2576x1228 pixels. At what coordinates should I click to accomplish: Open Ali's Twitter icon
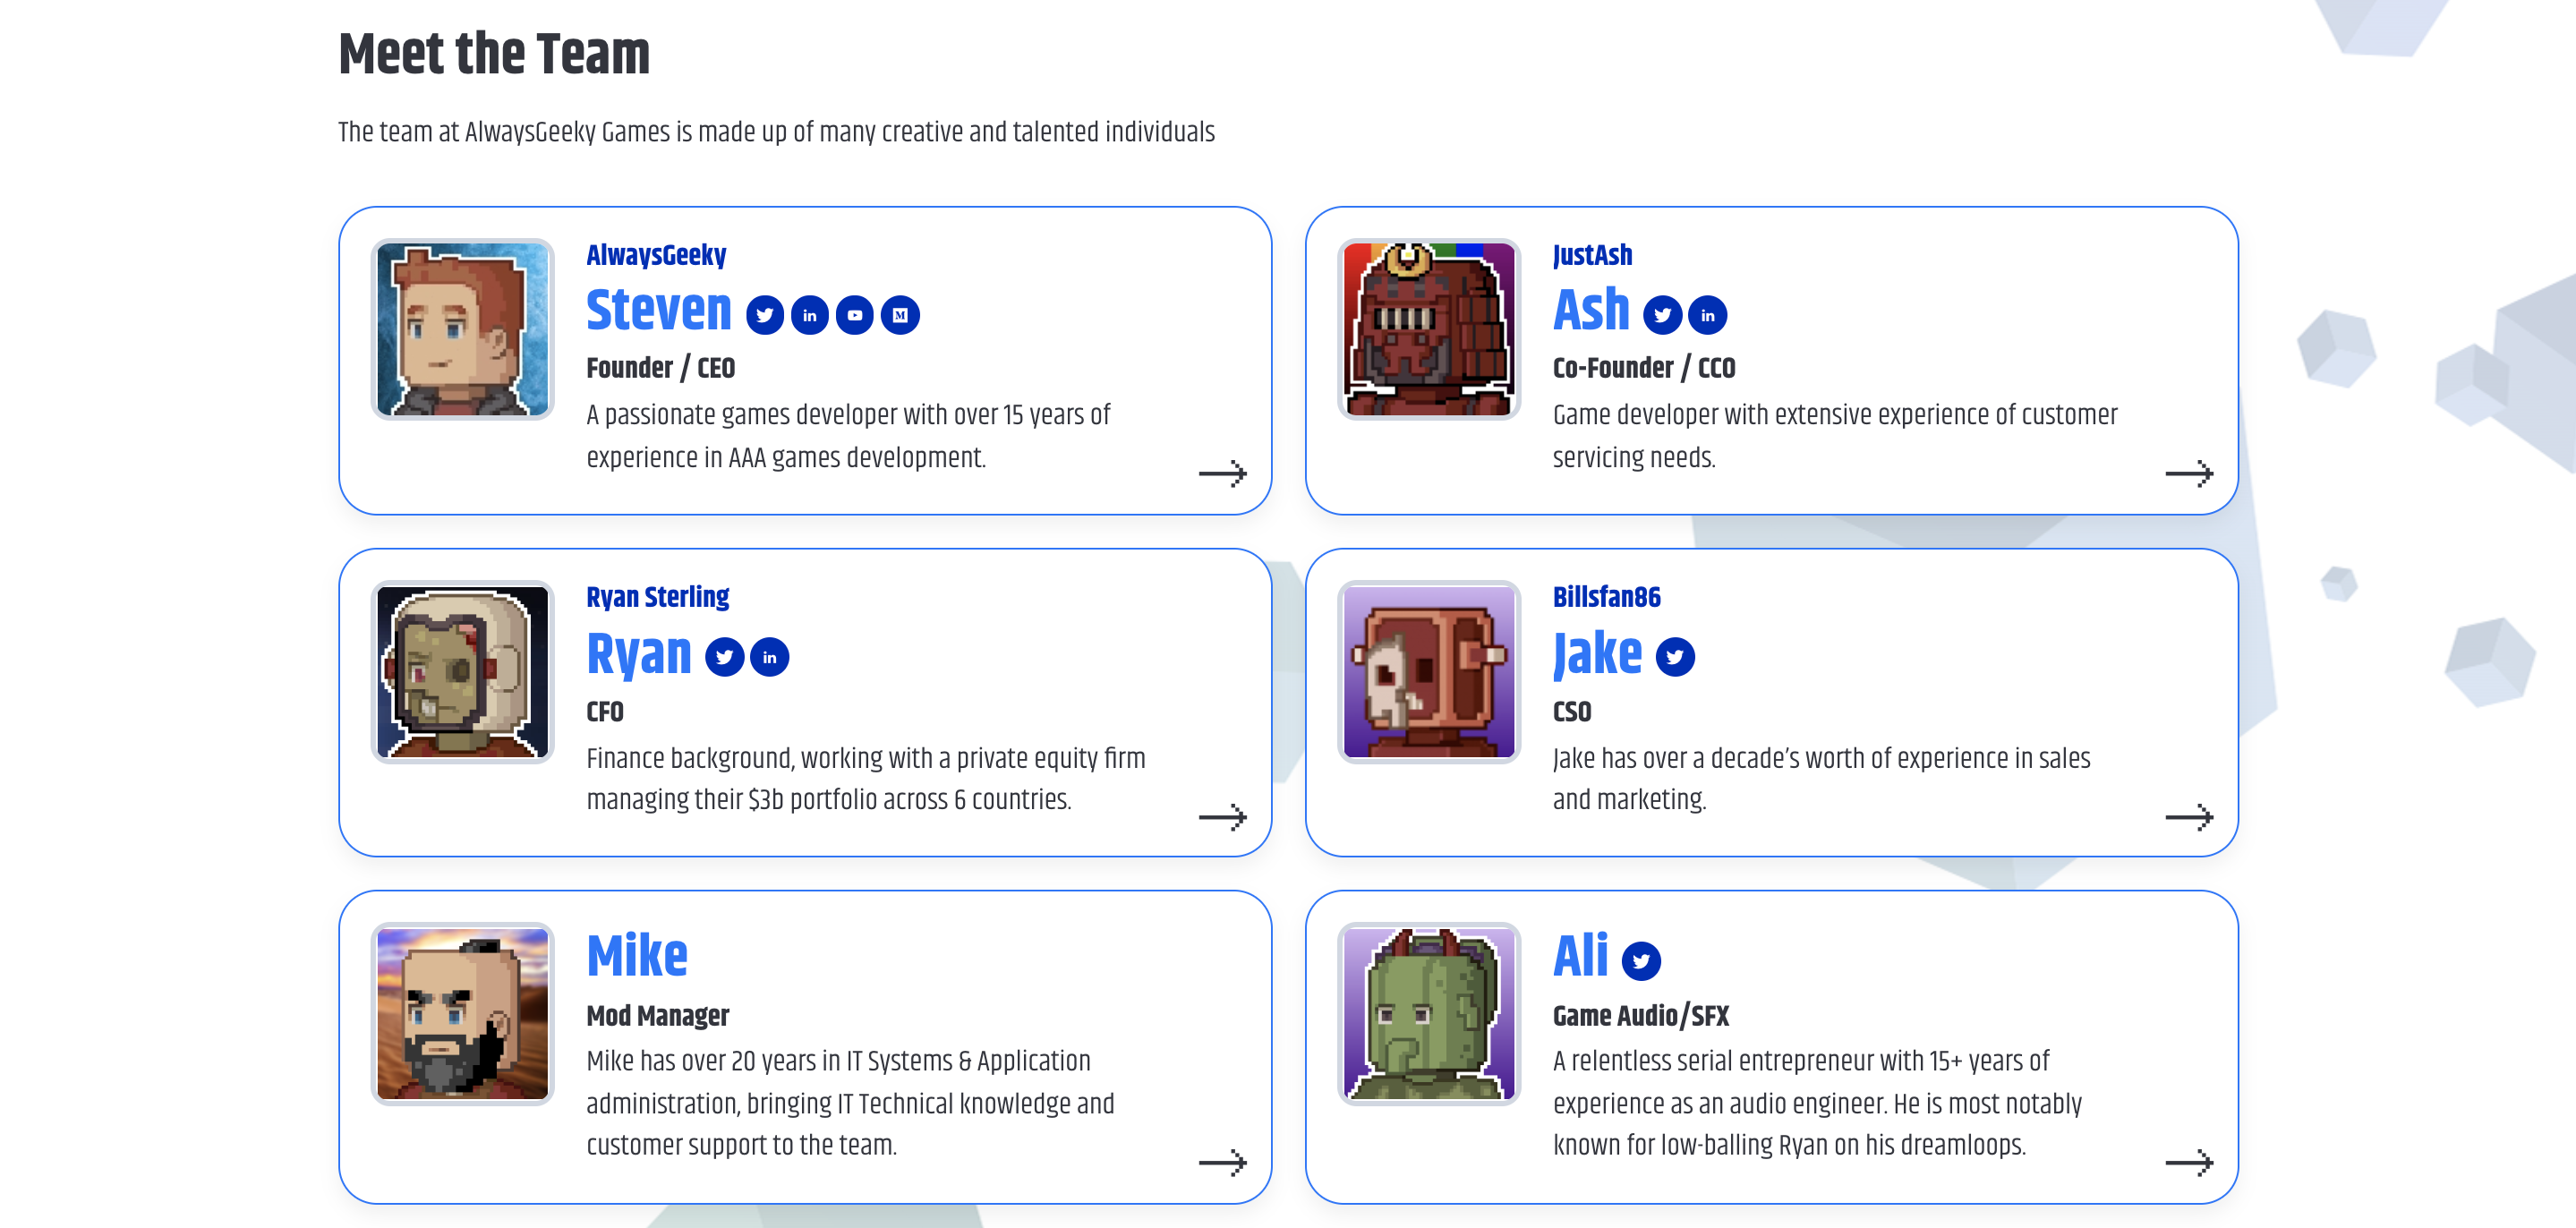tap(1641, 961)
